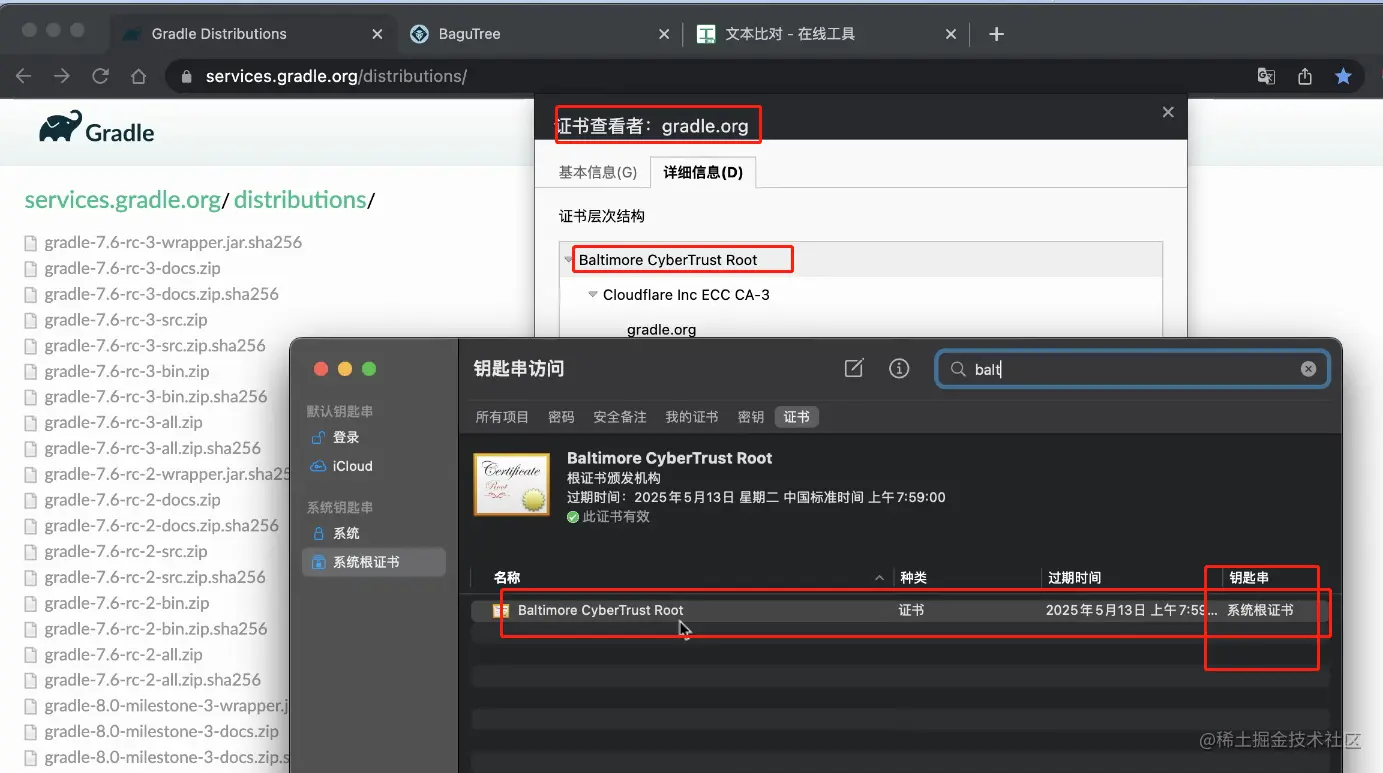Viewport: 1383px width, 773px height.
Task: Clear the Keychain search field
Action: point(1308,369)
